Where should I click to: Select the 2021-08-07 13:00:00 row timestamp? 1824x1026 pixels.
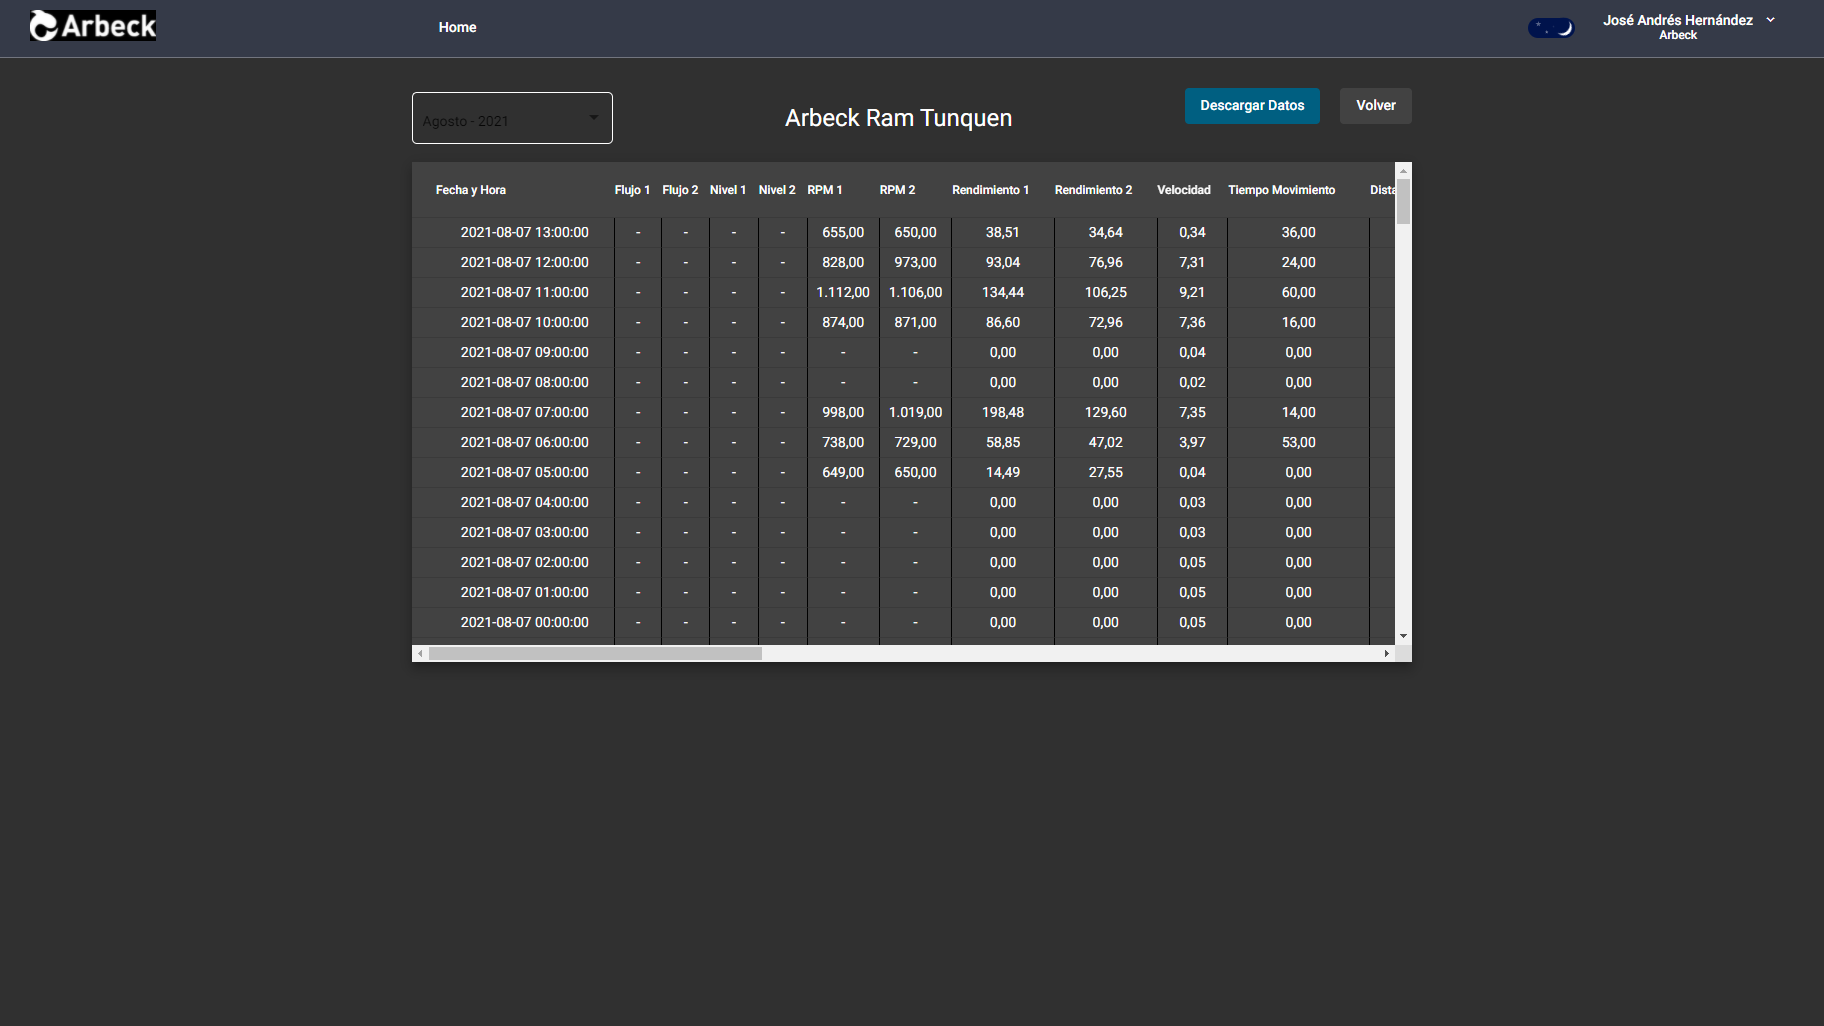[524, 232]
